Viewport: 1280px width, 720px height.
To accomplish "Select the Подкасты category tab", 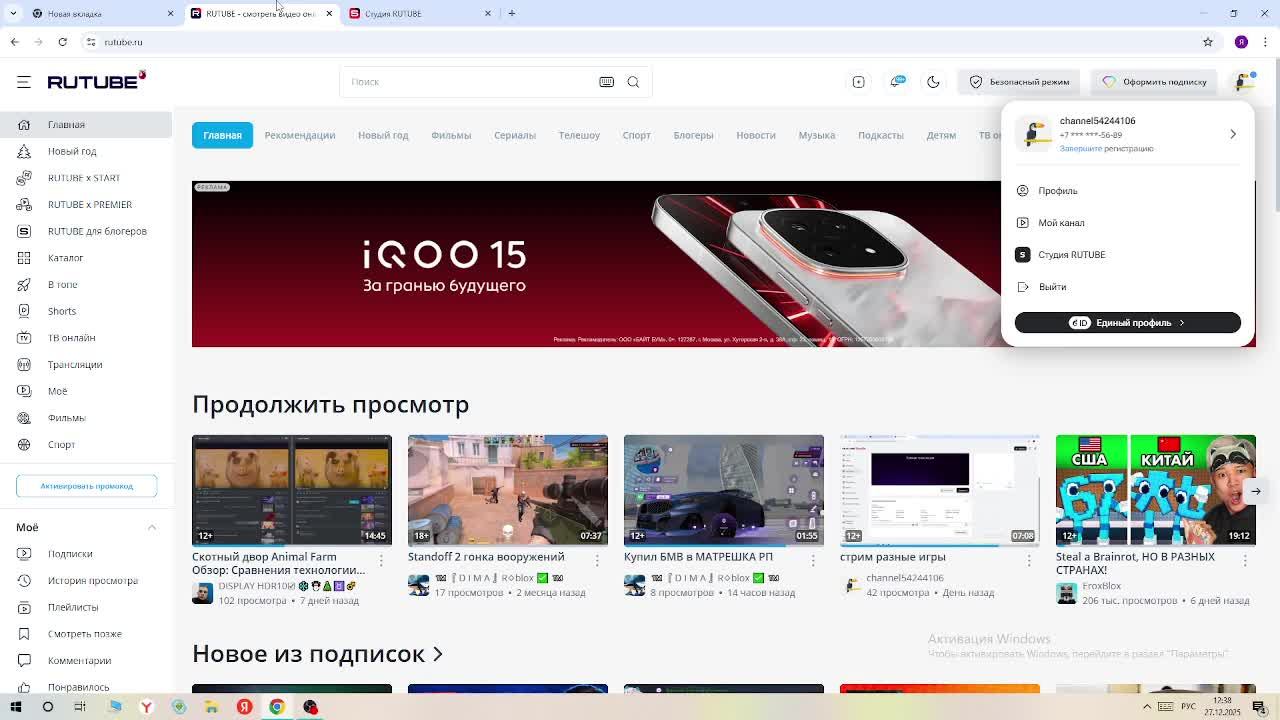I will [881, 135].
